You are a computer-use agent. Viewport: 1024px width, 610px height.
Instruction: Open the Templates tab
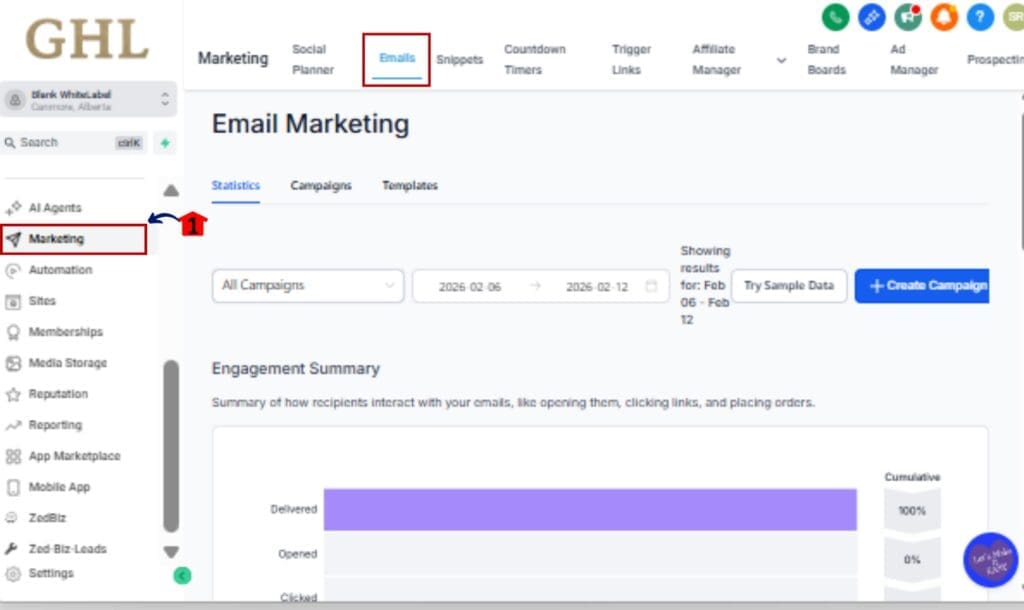[409, 185]
